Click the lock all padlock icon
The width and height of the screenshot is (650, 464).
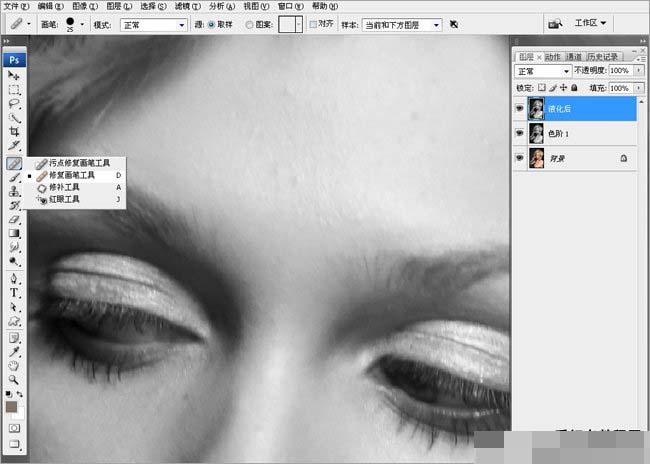[x=574, y=88]
